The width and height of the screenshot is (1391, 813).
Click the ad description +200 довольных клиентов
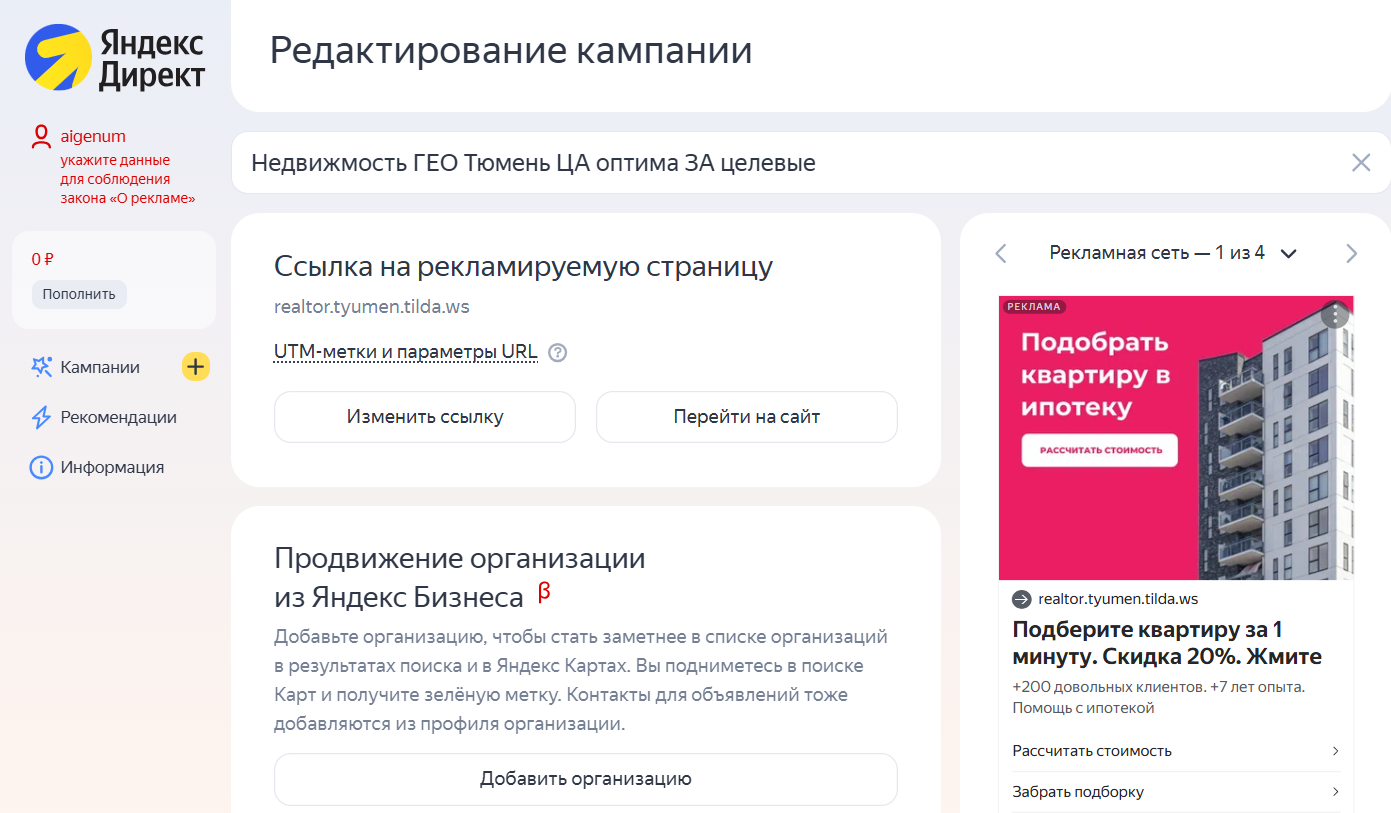pos(1159,698)
